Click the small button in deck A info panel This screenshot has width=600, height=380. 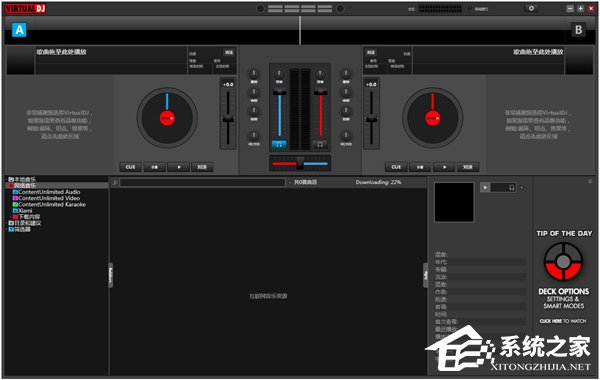[229, 52]
